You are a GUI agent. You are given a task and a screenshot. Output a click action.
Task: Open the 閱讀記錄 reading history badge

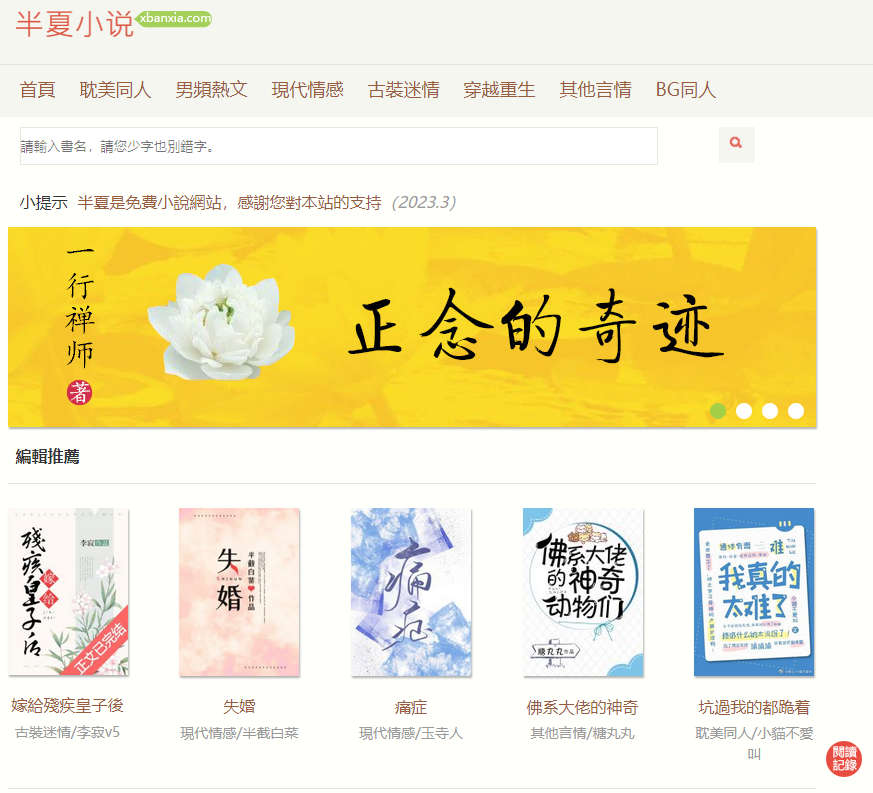coord(843,758)
